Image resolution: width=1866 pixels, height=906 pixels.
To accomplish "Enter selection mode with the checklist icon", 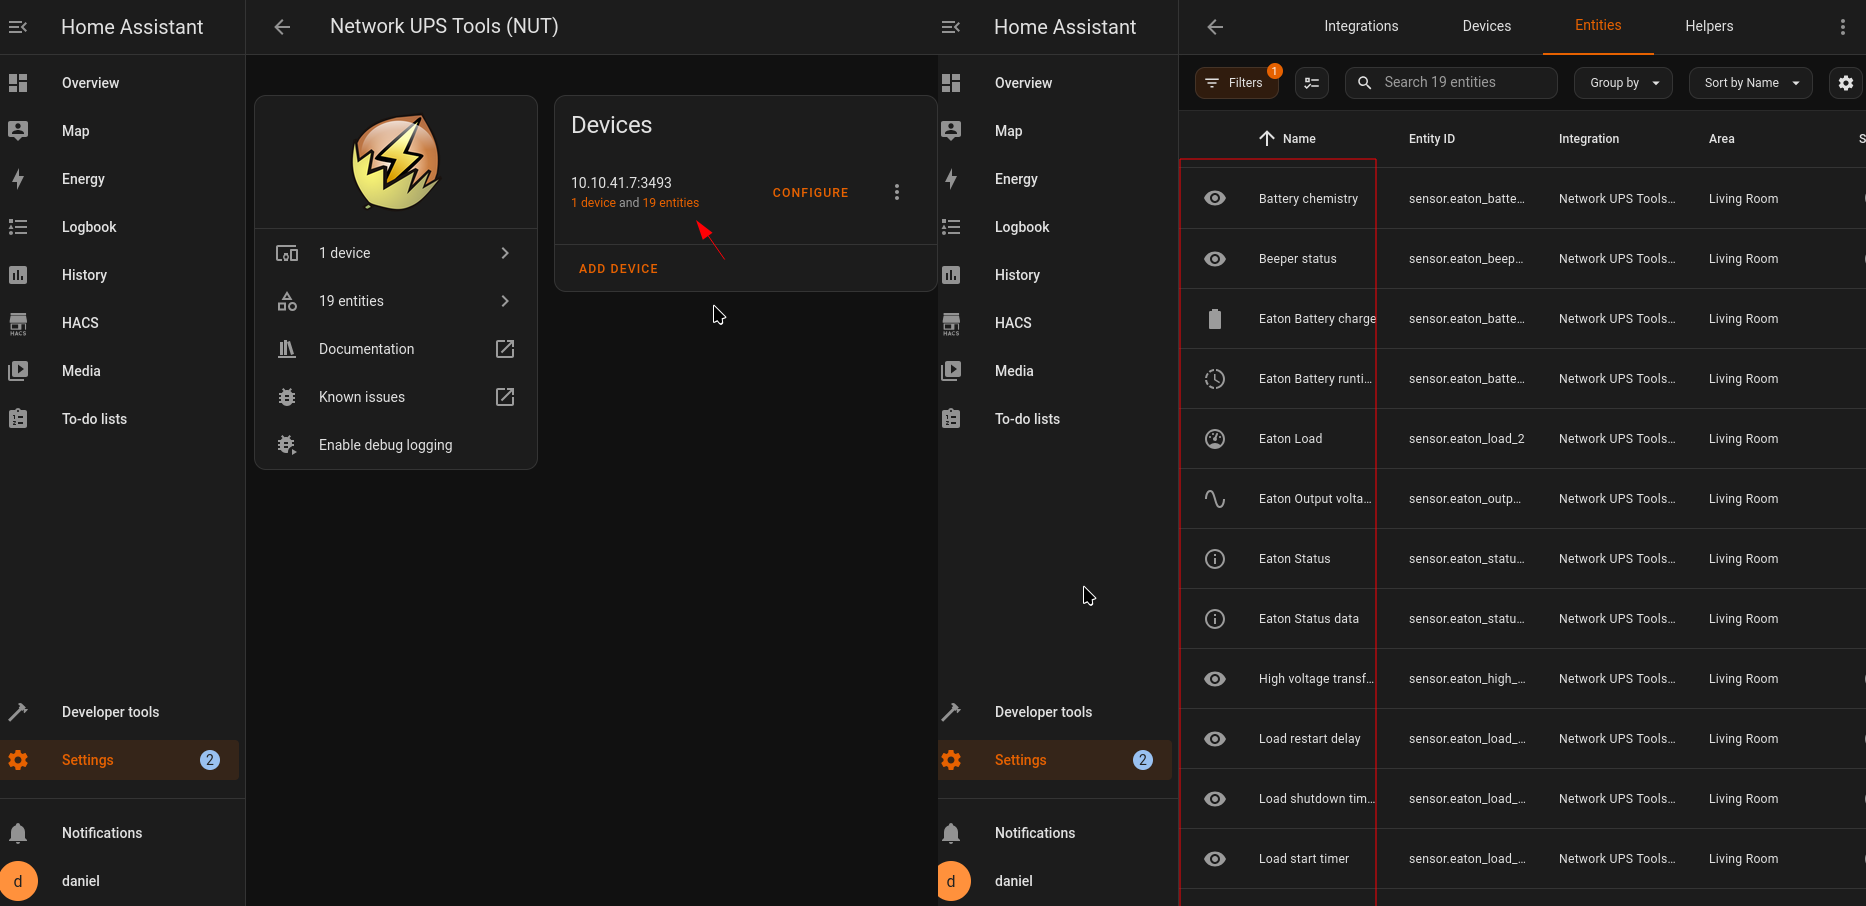I will click(1311, 83).
